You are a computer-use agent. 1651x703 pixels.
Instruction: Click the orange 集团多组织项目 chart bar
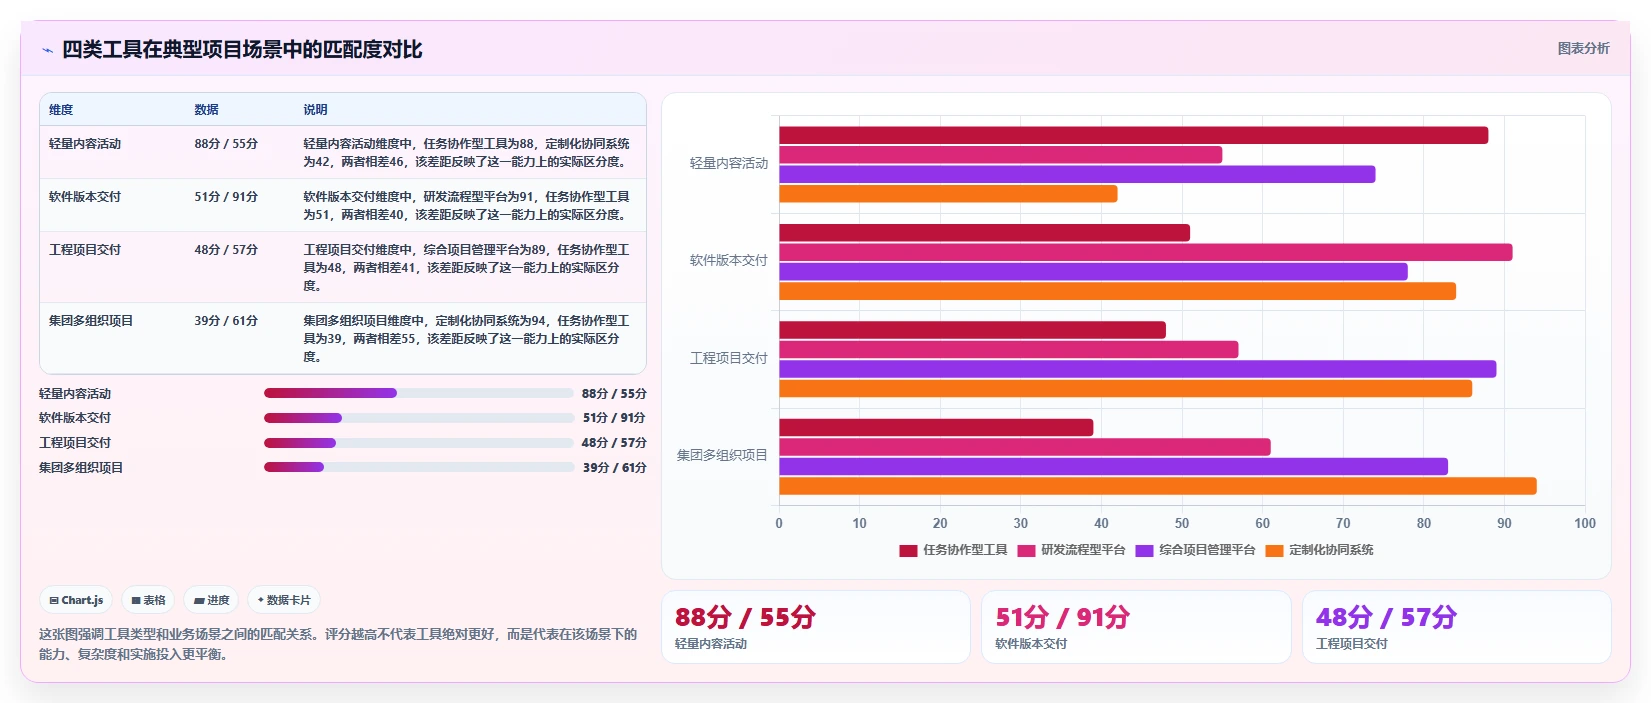pyautogui.click(x=1157, y=486)
